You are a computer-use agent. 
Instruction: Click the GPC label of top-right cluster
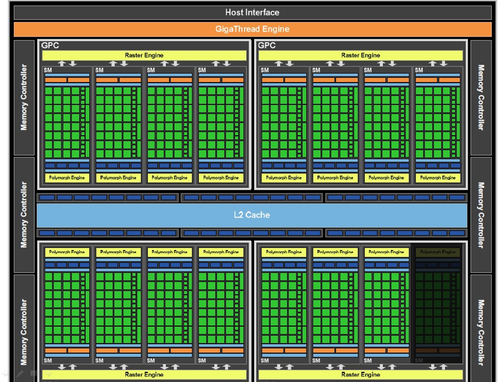point(267,45)
